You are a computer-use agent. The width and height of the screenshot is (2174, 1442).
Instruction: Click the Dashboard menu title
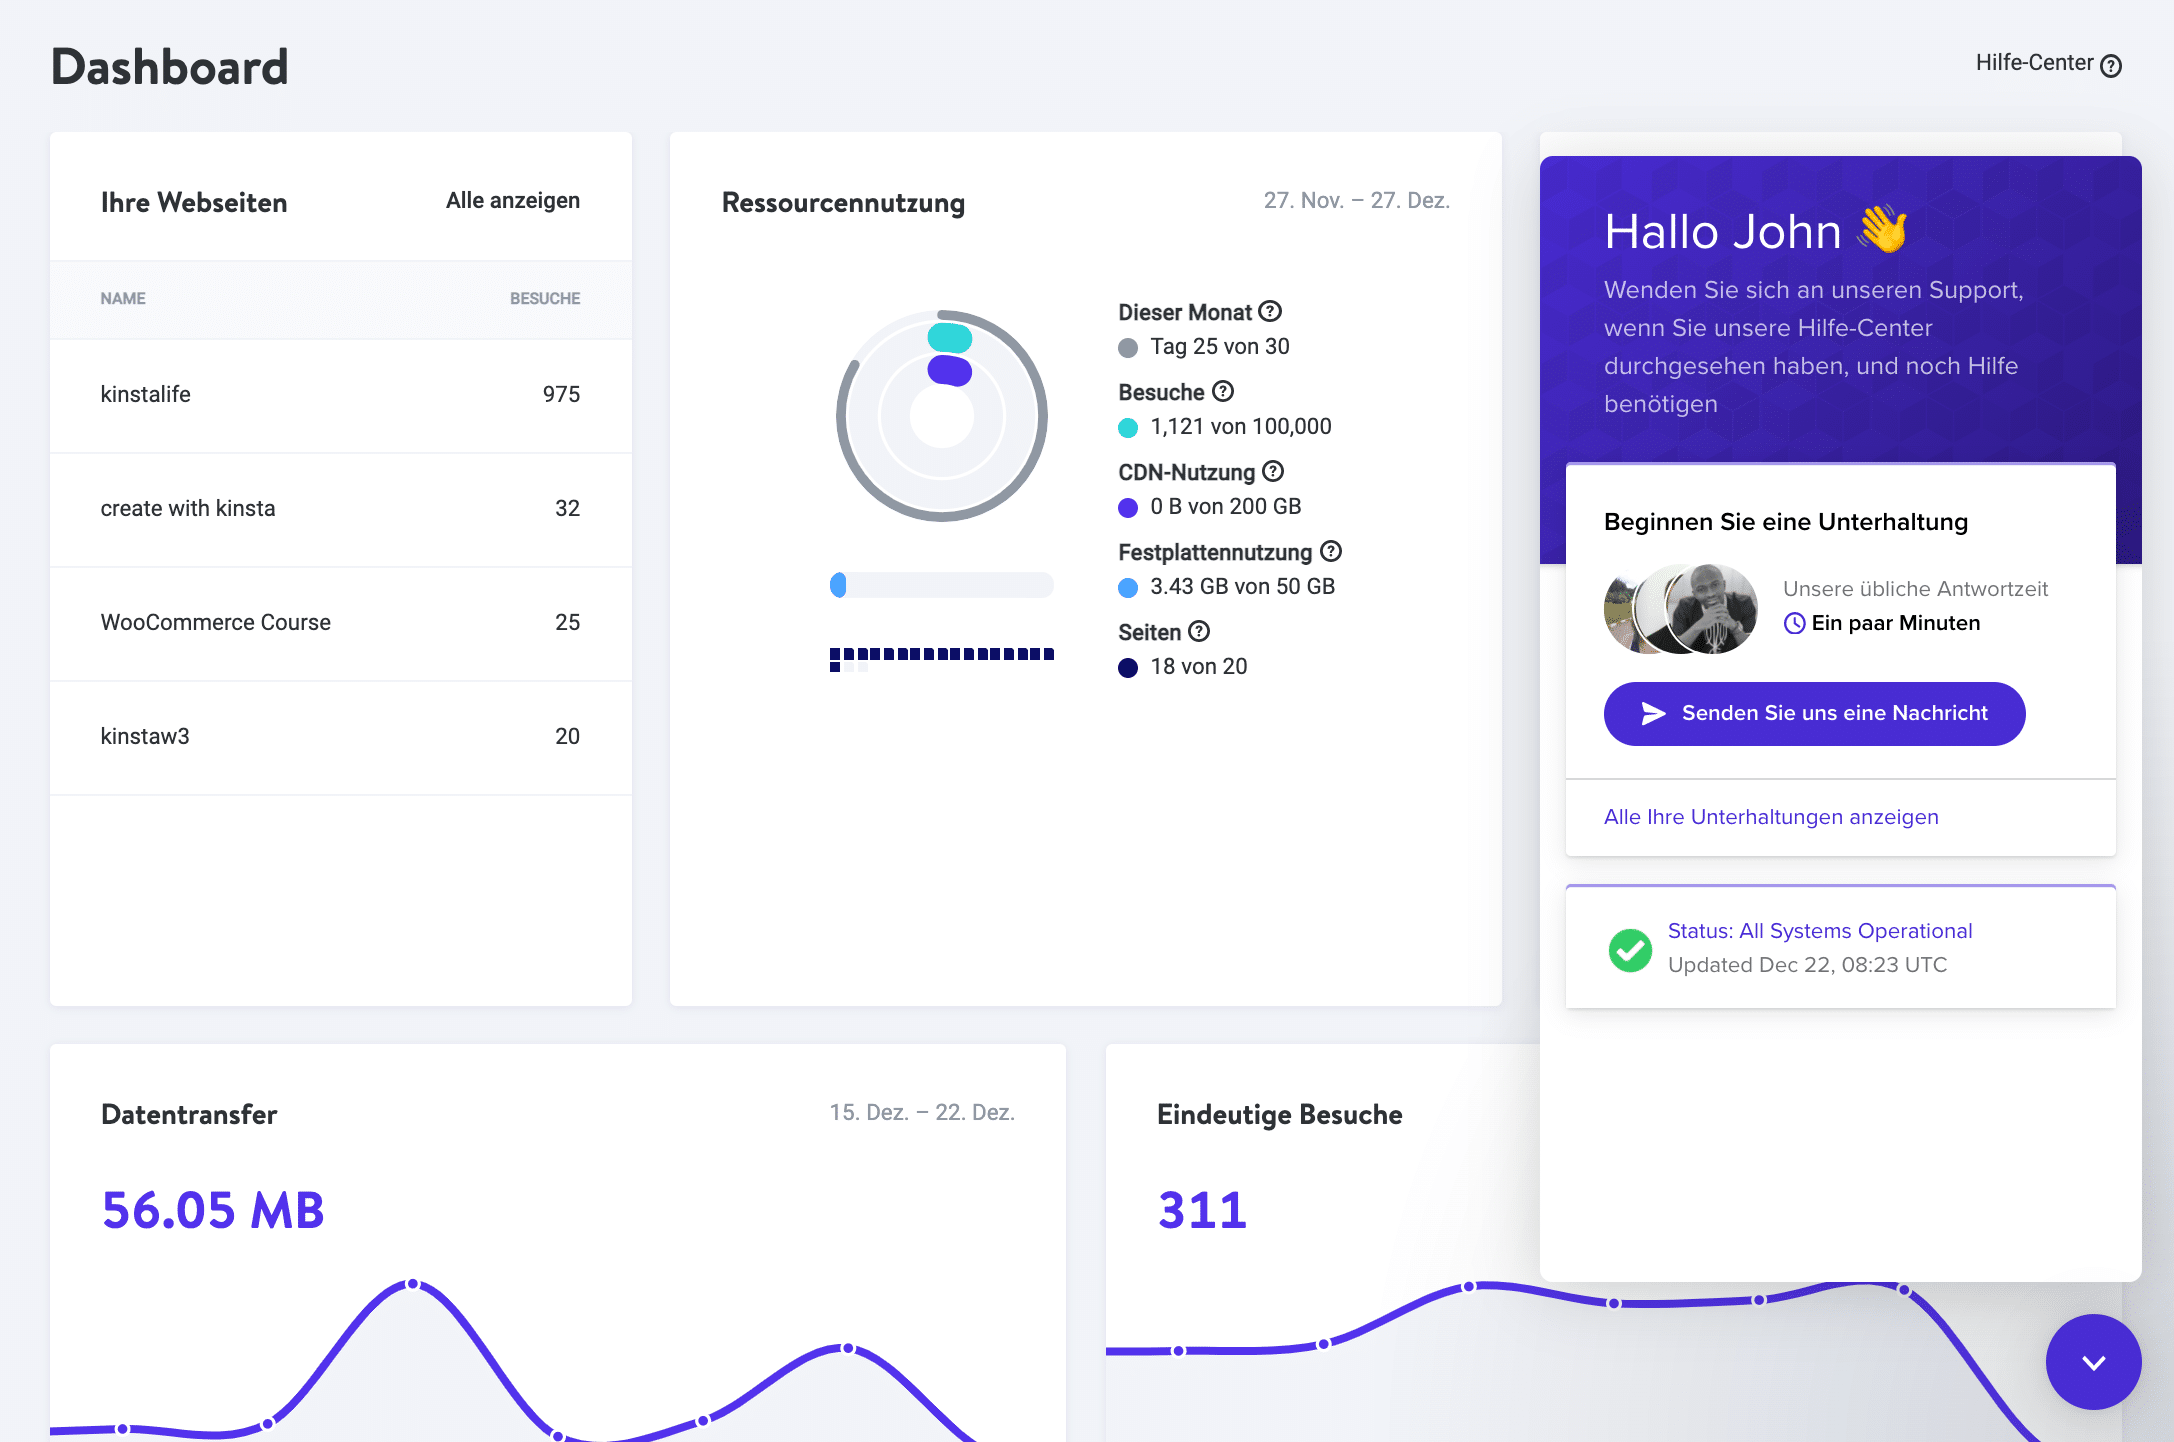171,66
